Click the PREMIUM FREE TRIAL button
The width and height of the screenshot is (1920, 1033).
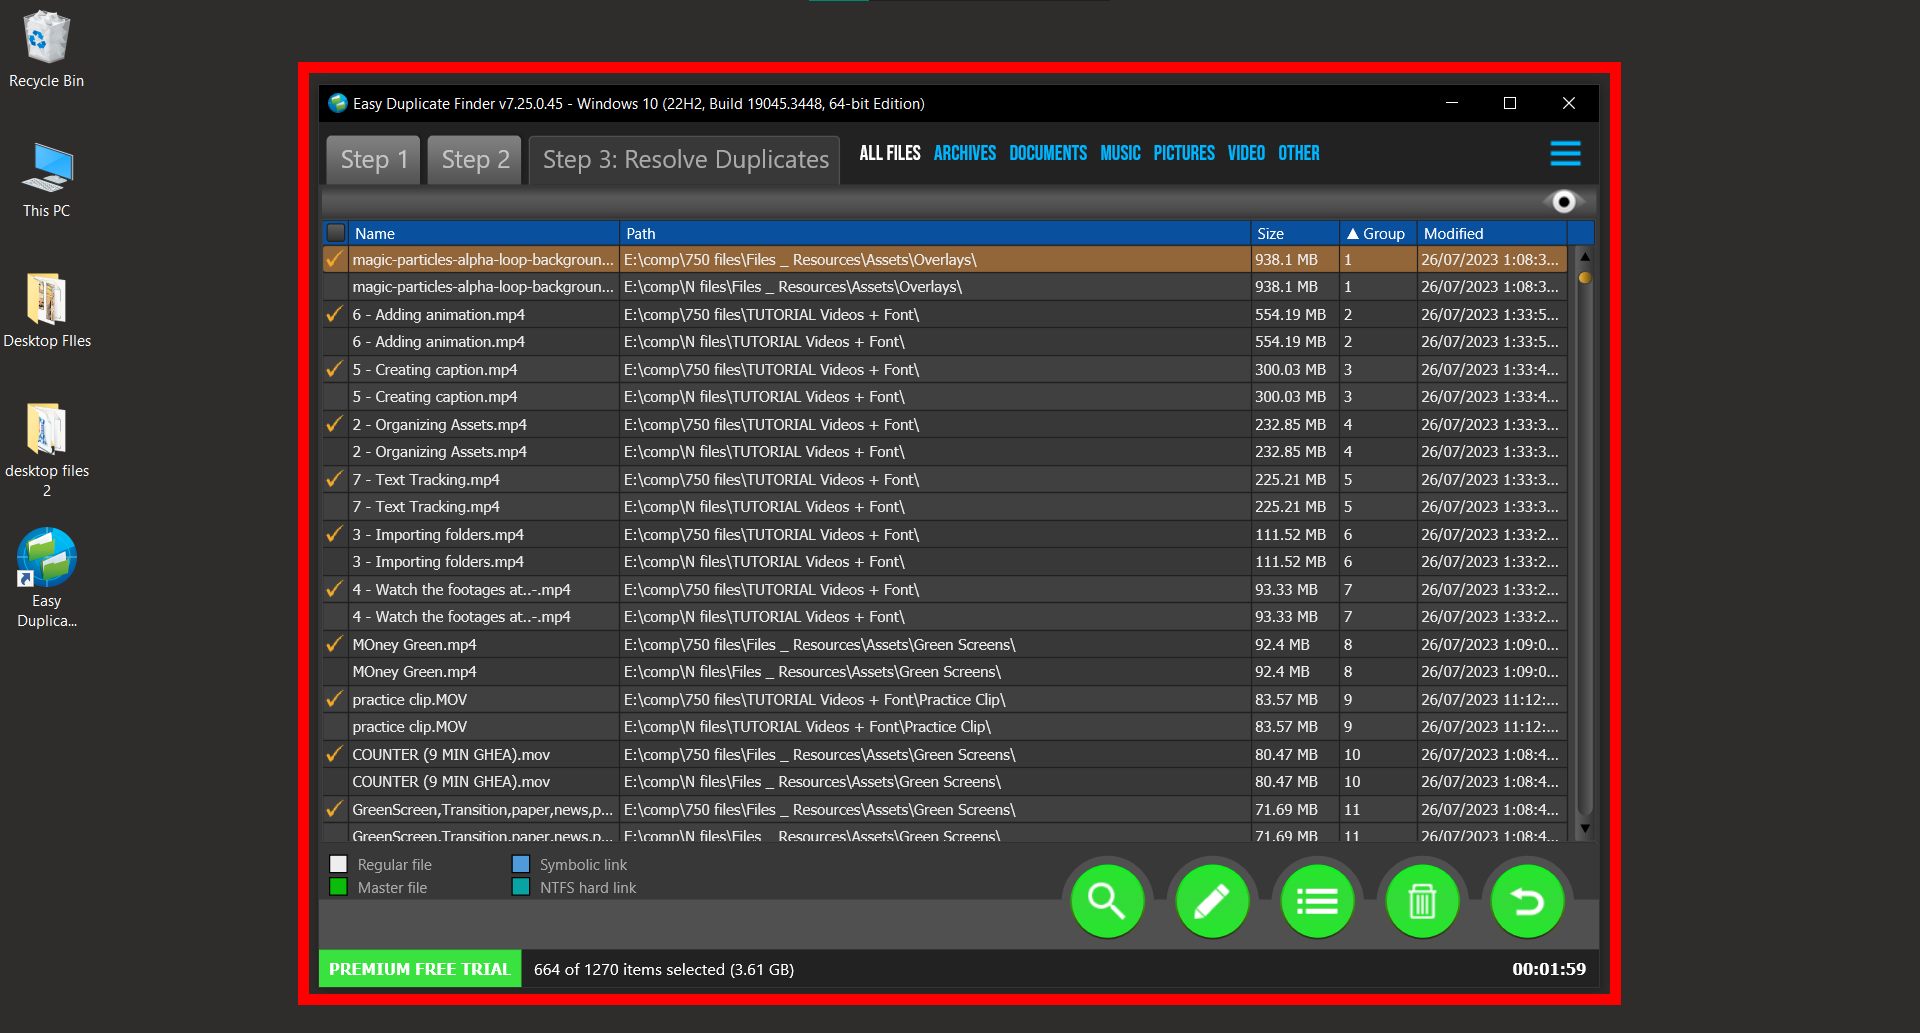pos(419,968)
